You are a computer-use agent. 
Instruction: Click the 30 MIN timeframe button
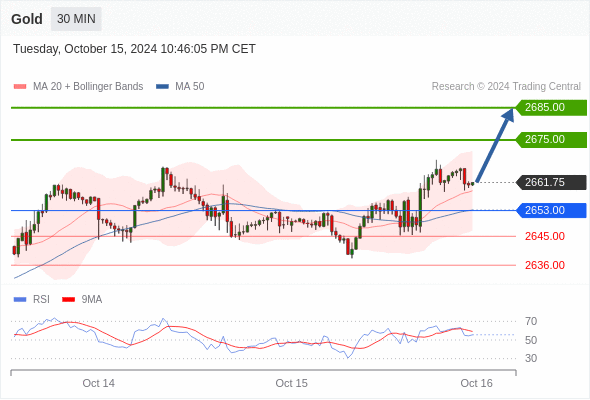click(76, 19)
